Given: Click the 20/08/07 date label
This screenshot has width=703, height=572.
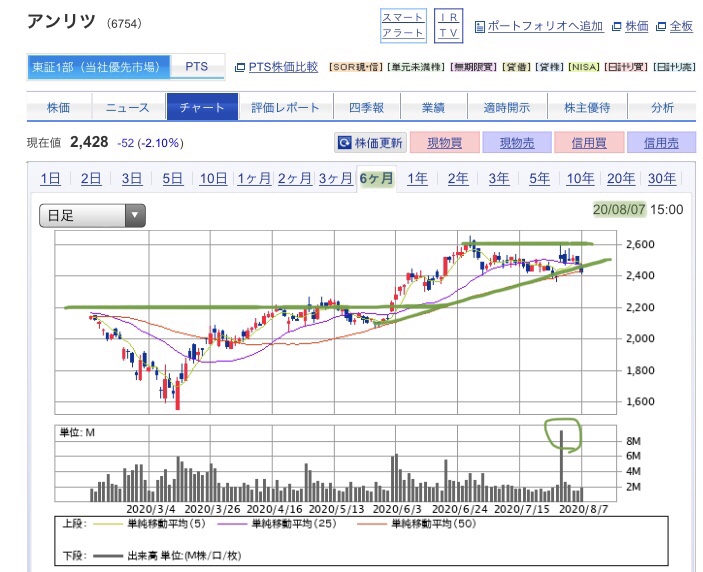Looking at the screenshot, I should [620, 209].
